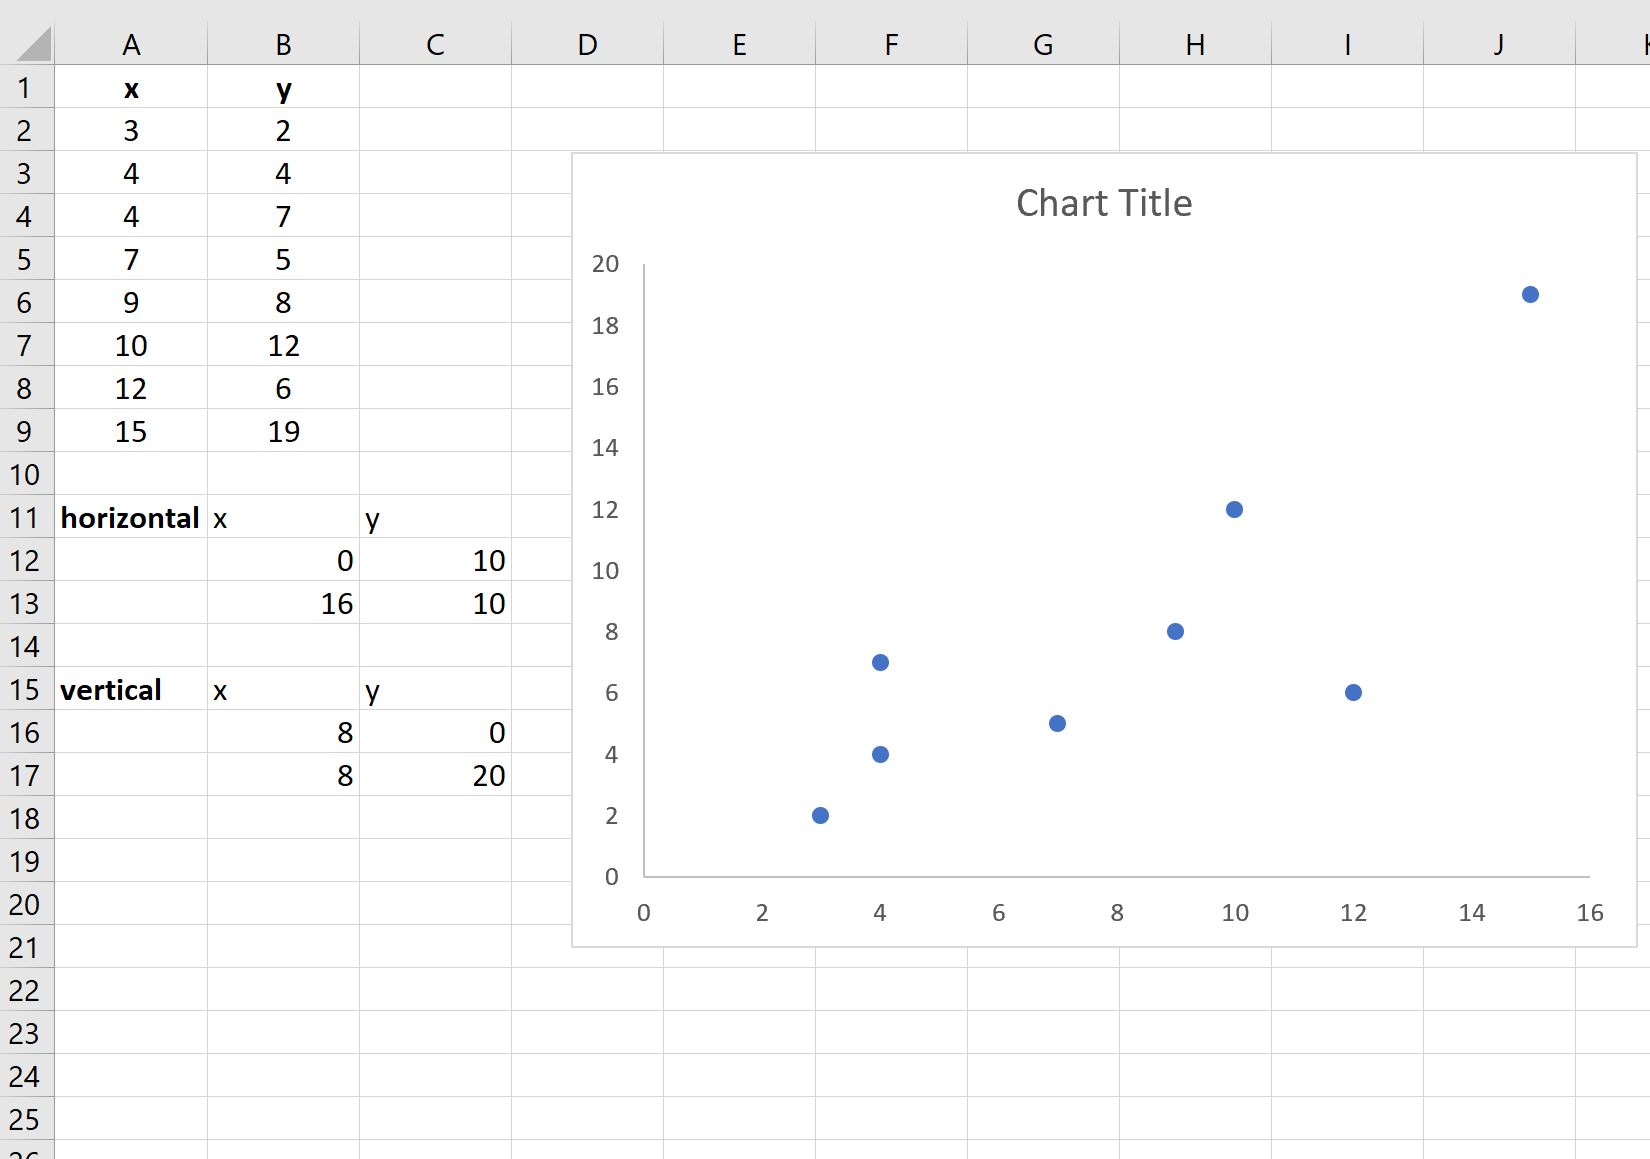Click cell containing 'horizontal' label
This screenshot has width=1650, height=1159.
131,517
